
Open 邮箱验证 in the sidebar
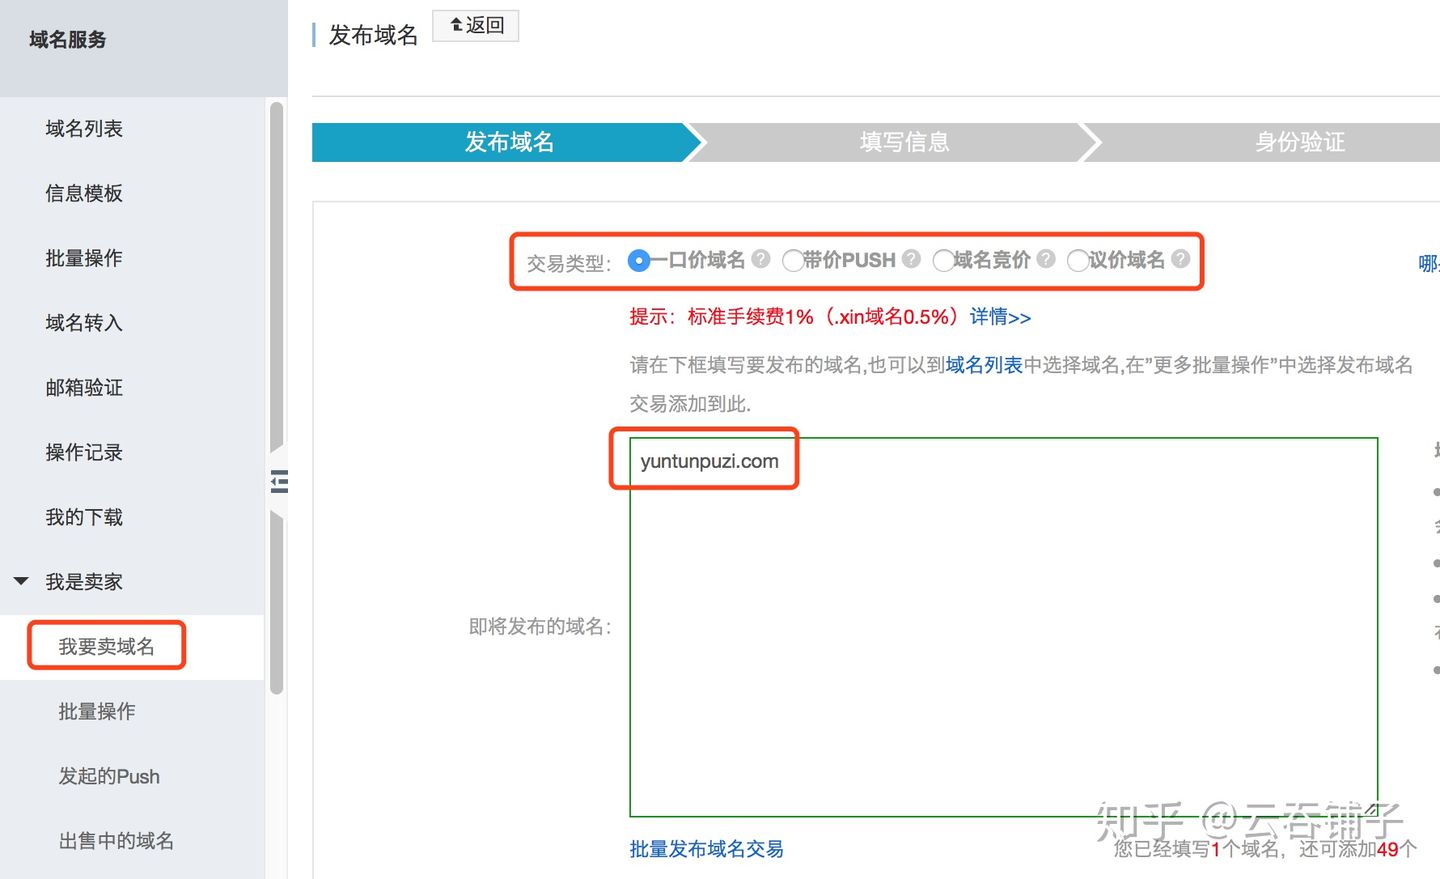(83, 387)
